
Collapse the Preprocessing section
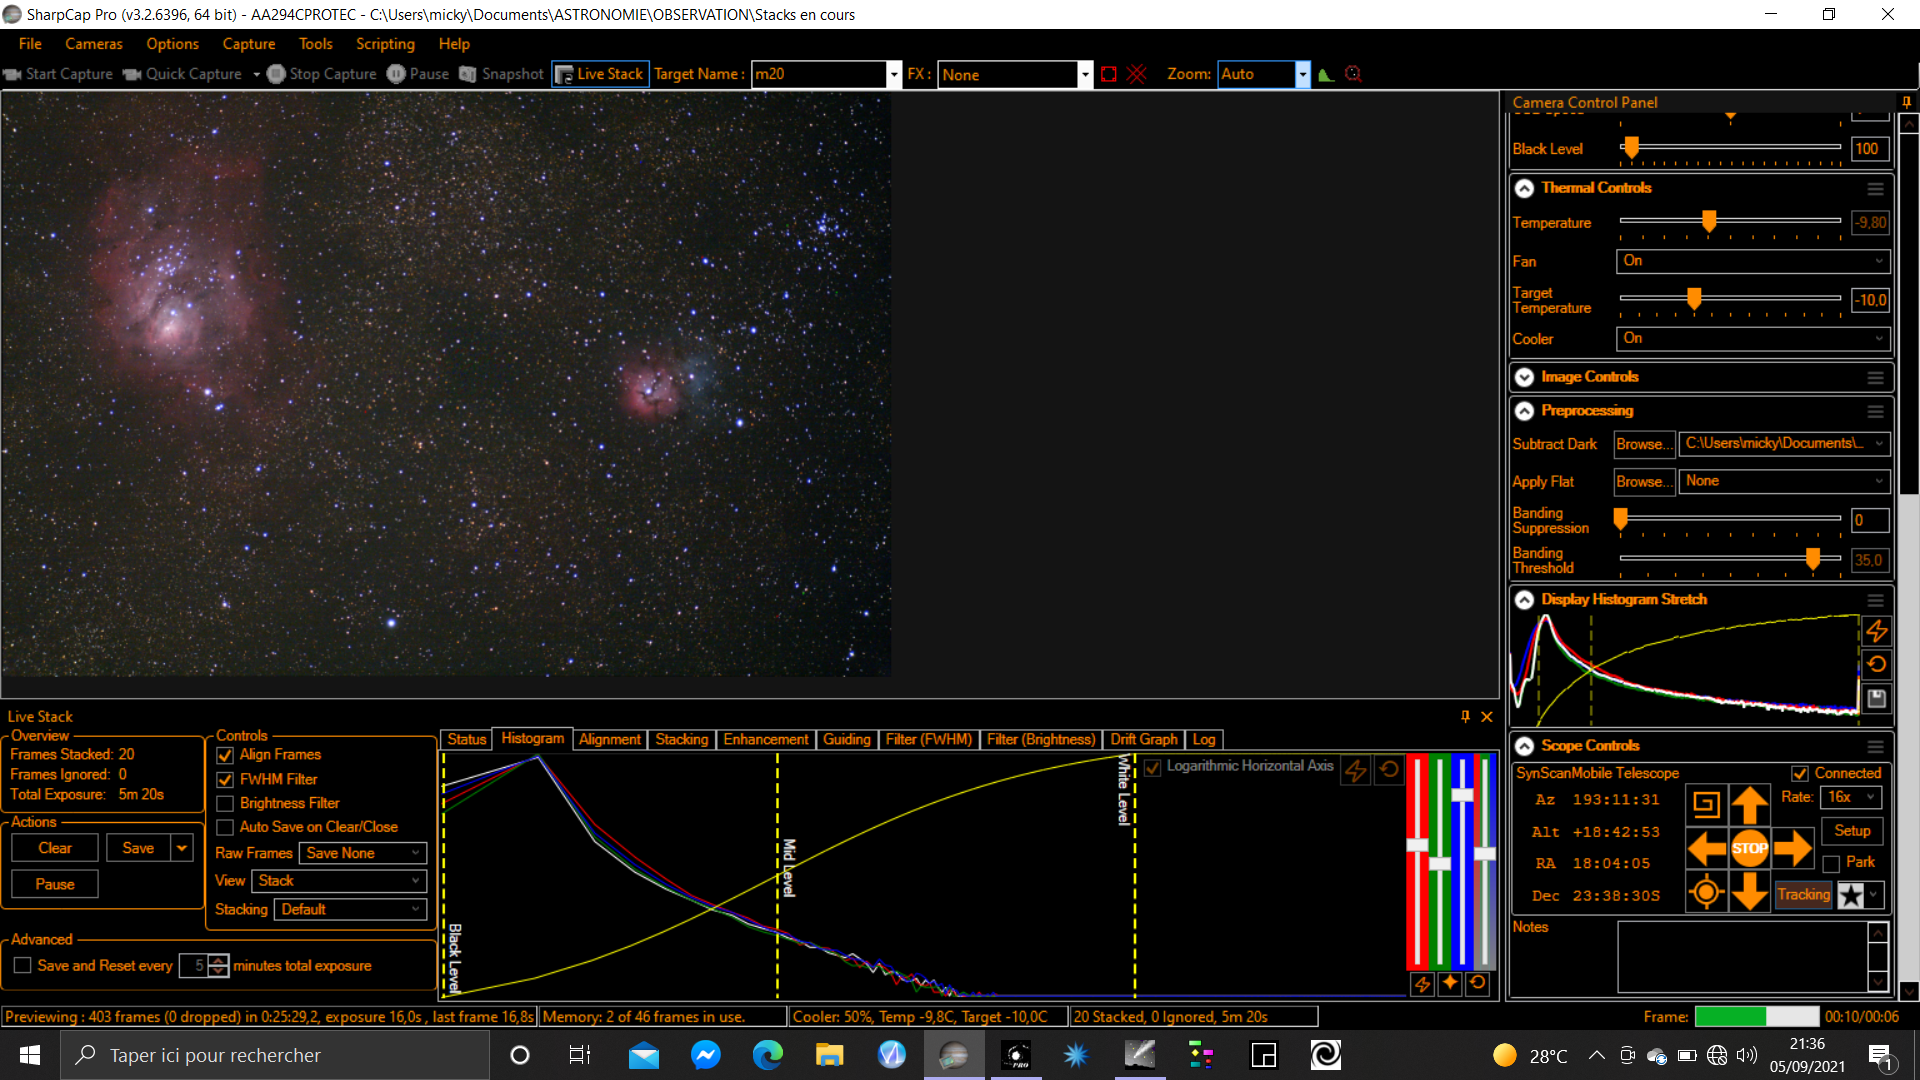click(1524, 411)
